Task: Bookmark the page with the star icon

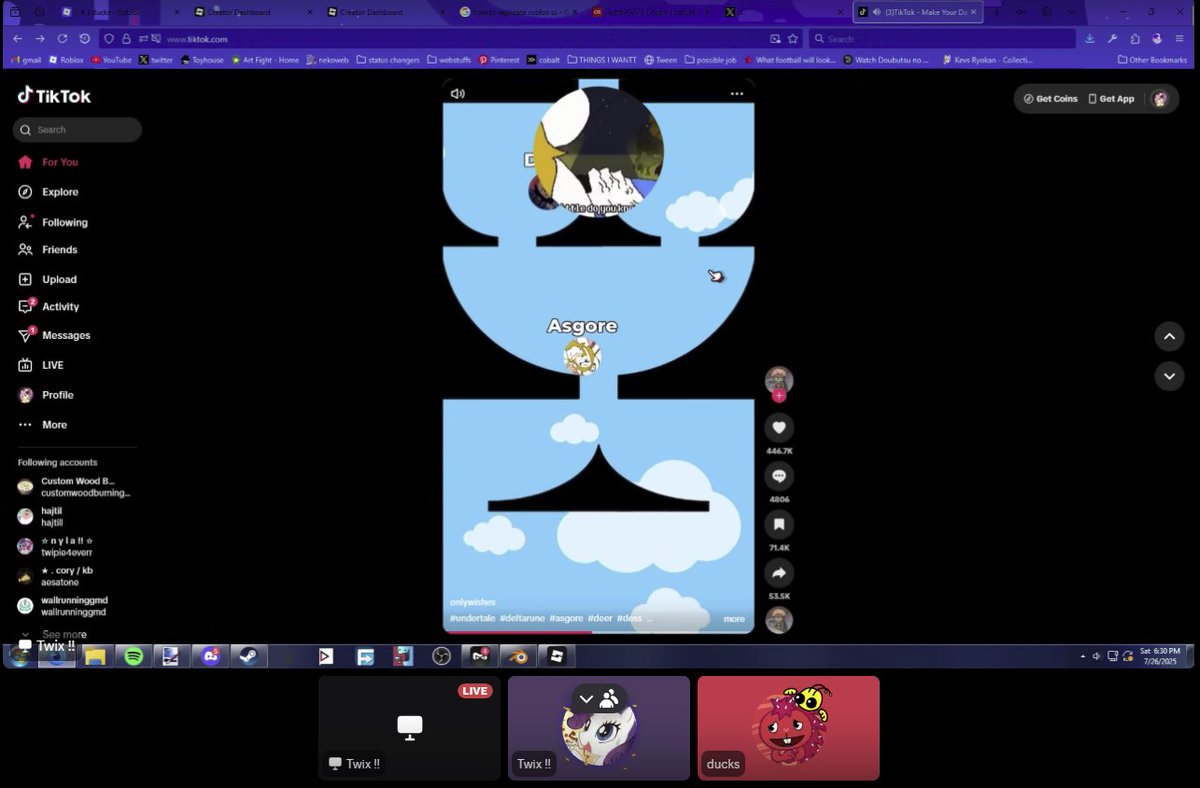Action: tap(793, 39)
